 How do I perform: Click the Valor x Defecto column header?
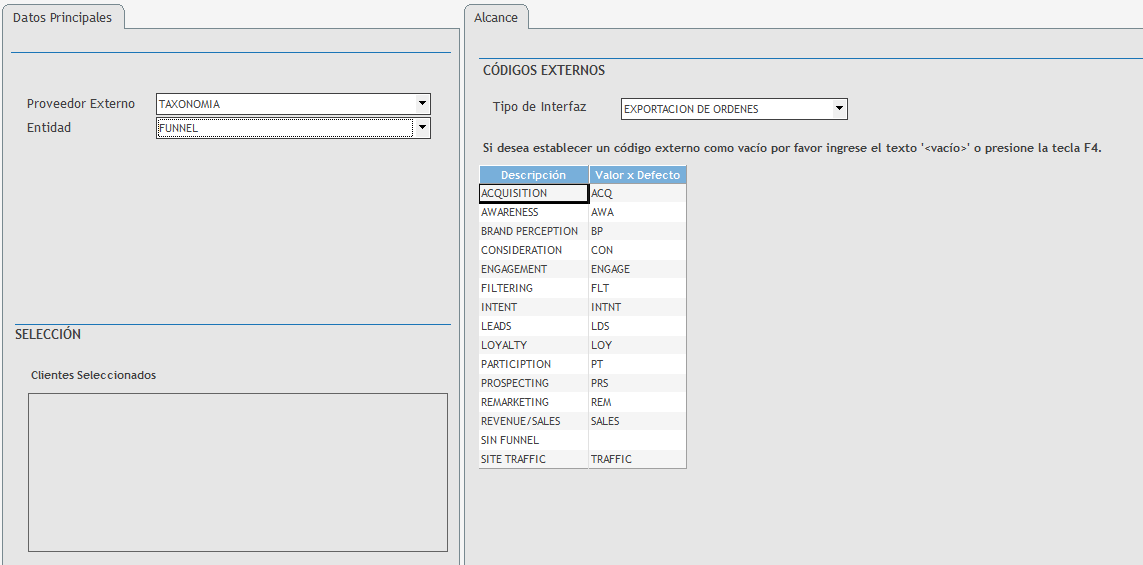pos(637,175)
